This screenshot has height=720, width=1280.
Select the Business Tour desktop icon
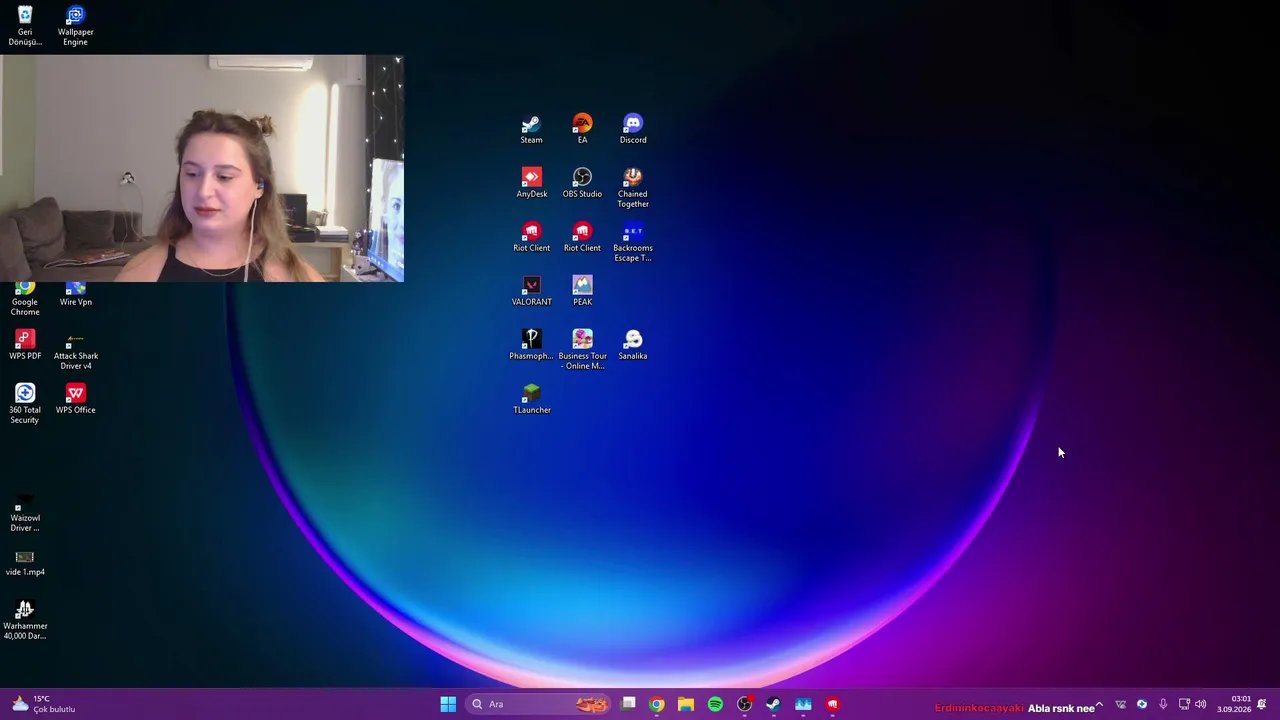pyautogui.click(x=582, y=350)
